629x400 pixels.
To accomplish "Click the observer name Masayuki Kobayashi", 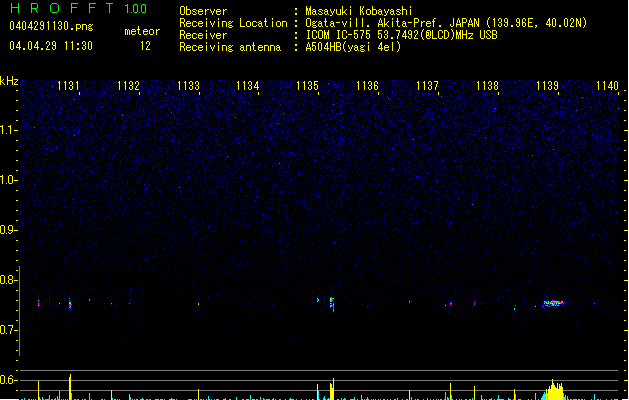I will (359, 11).
